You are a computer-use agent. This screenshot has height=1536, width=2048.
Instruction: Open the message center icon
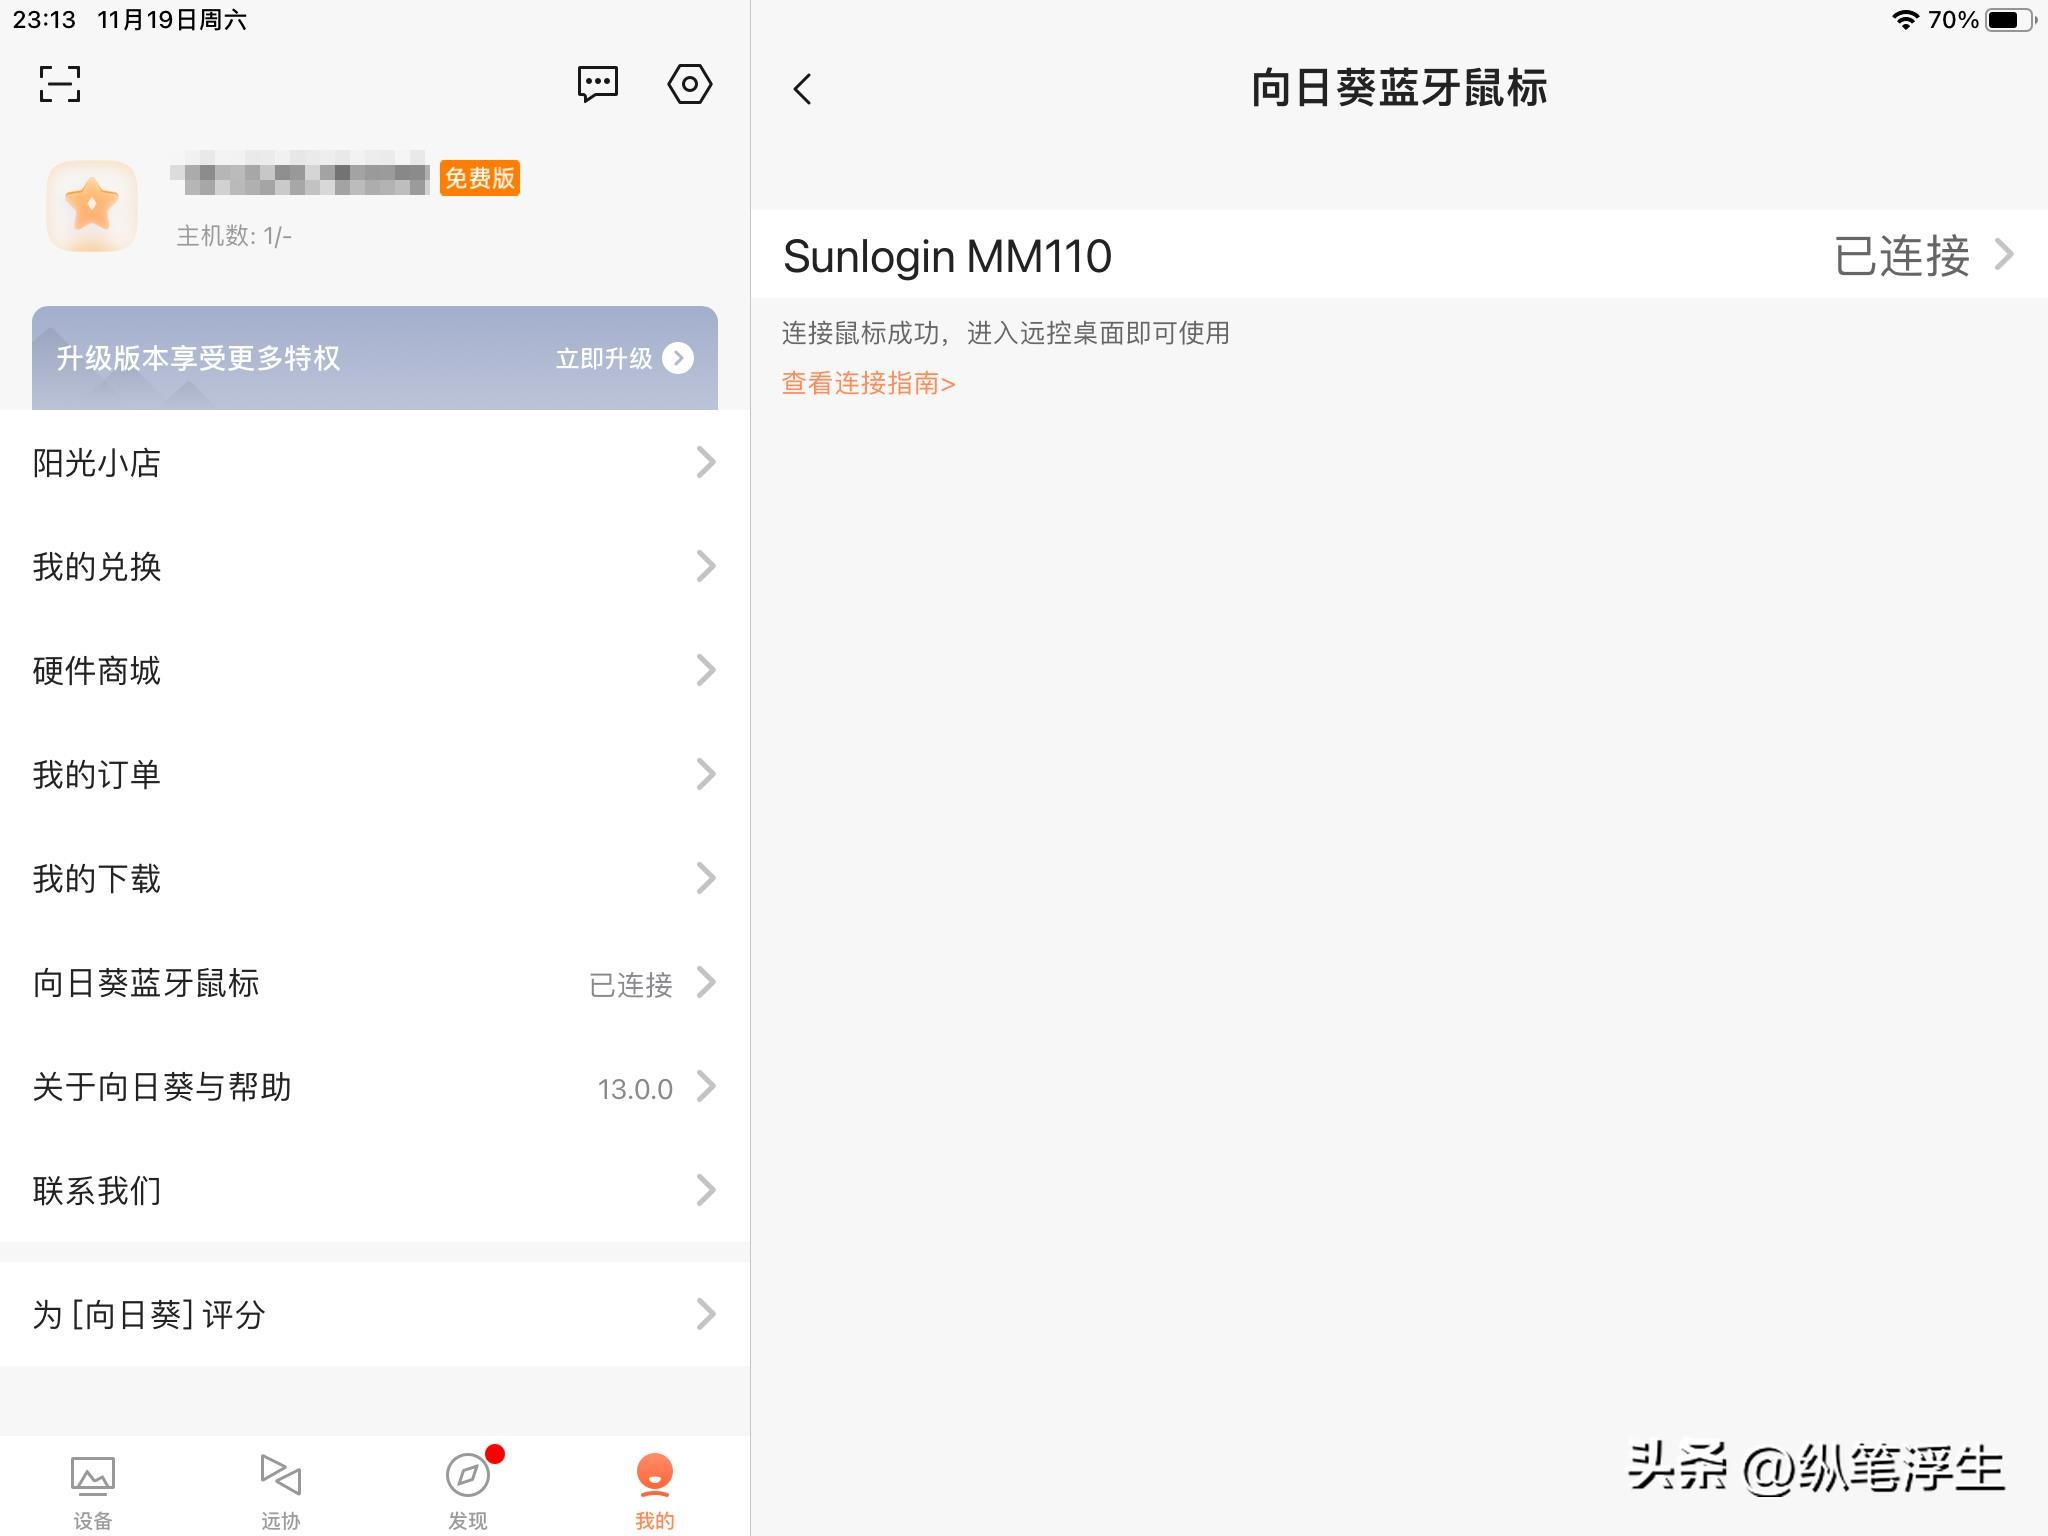[x=597, y=85]
